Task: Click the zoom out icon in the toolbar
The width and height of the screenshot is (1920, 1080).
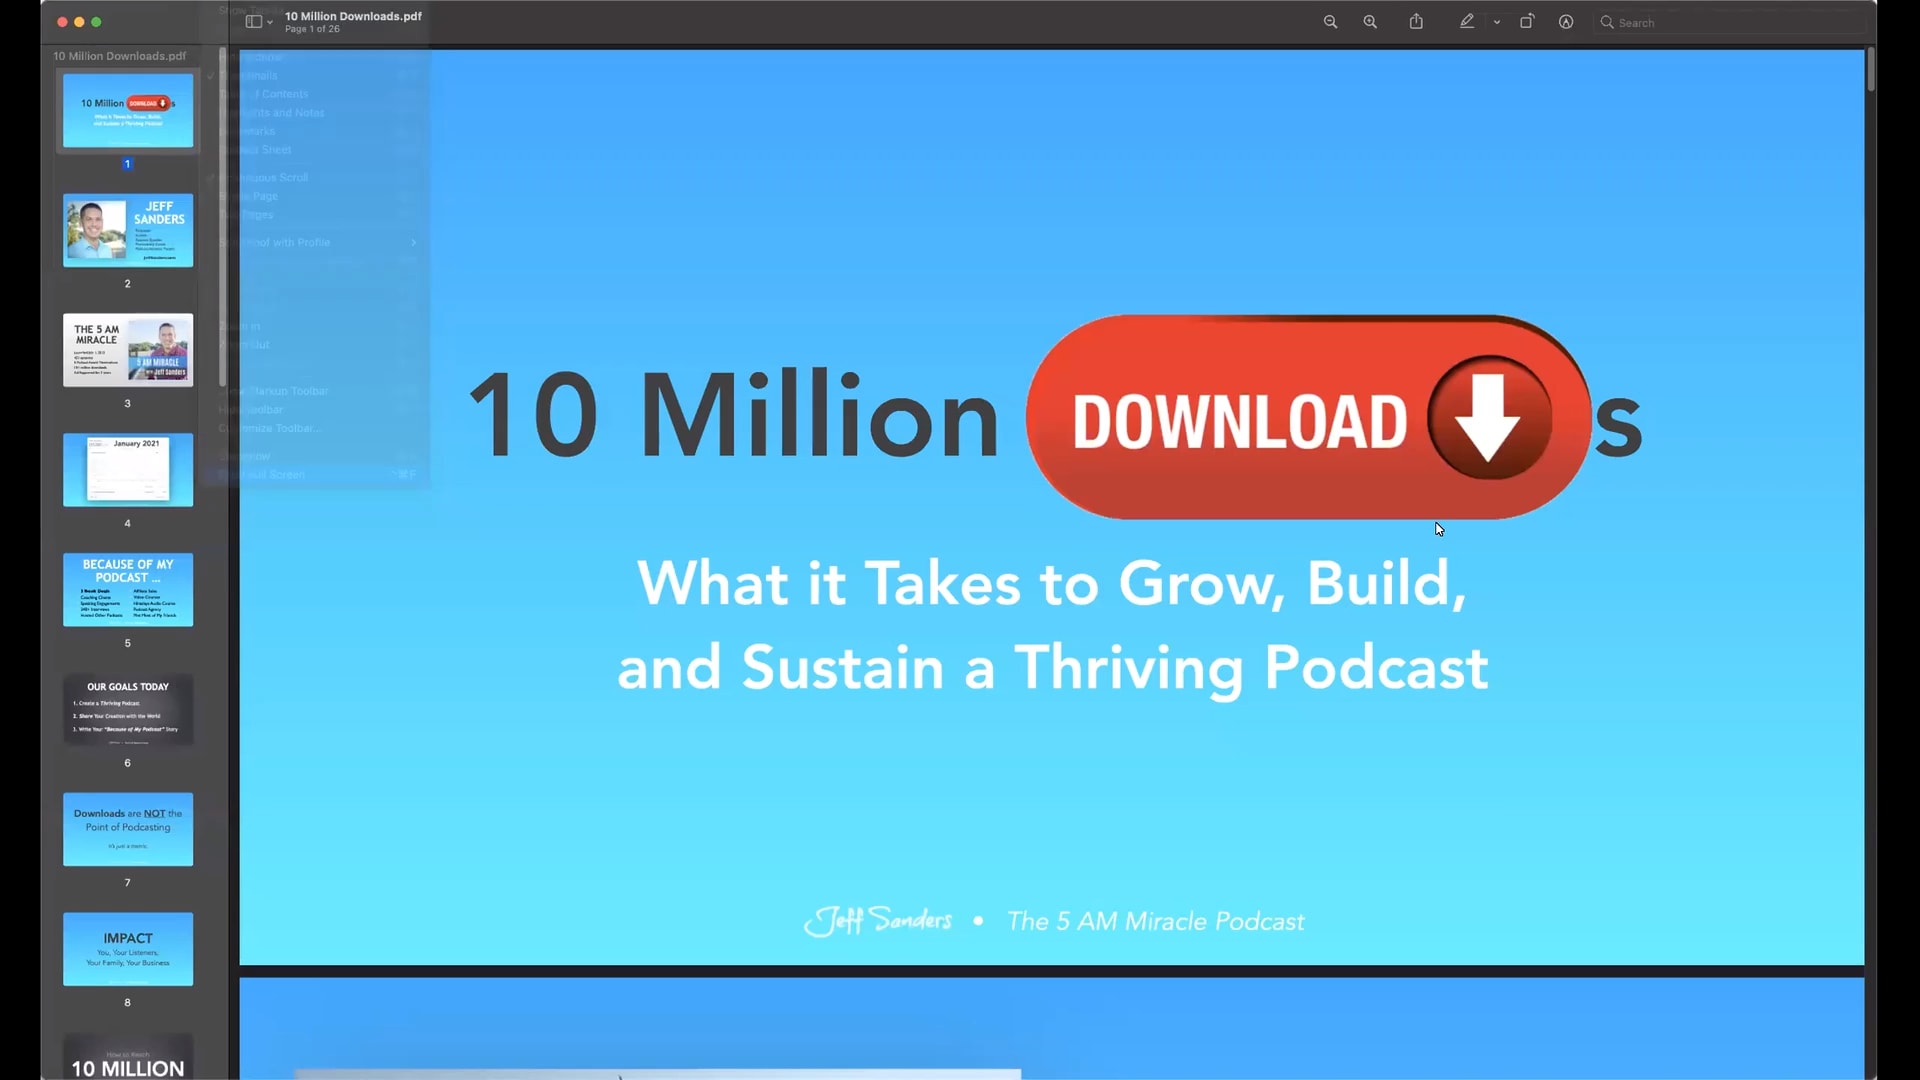Action: 1330,21
